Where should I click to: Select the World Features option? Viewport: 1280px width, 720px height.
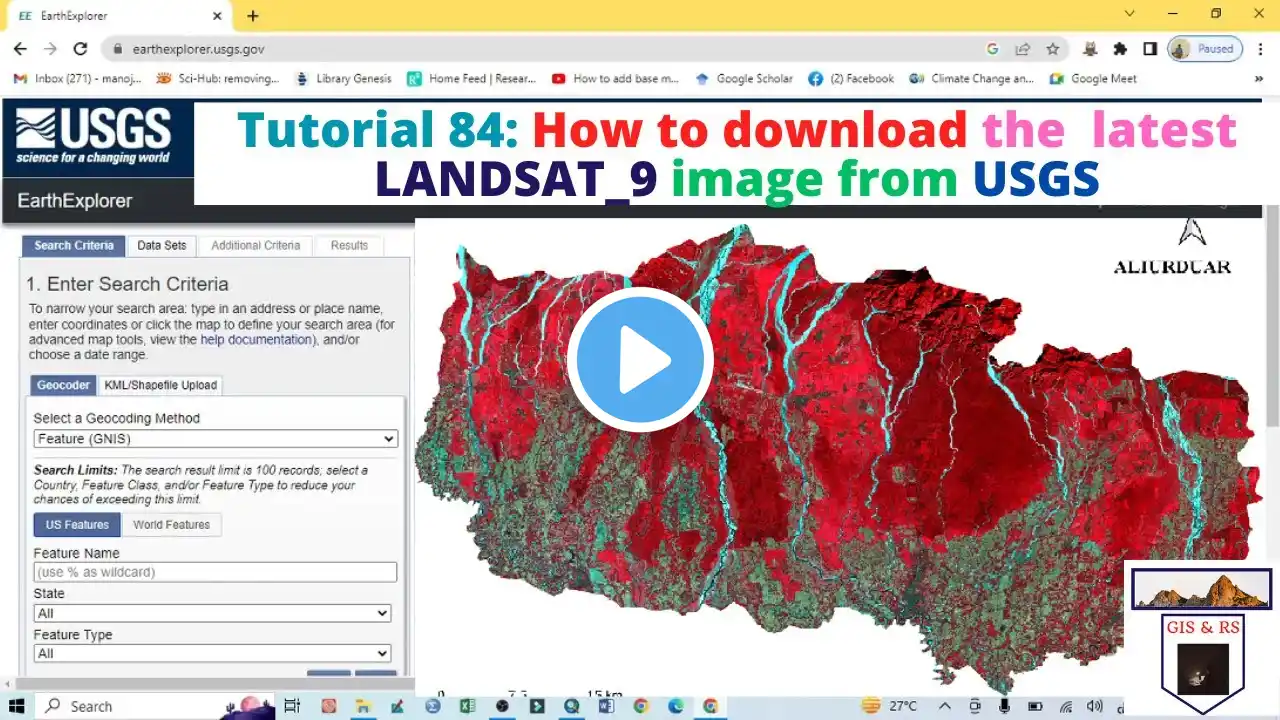tap(171, 525)
